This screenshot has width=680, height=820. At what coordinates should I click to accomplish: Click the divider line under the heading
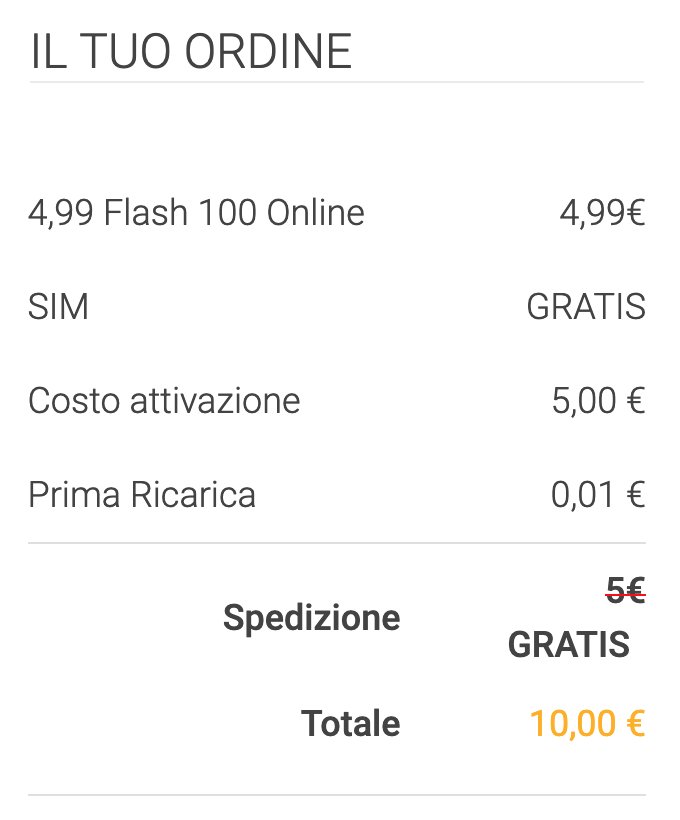tap(337, 82)
